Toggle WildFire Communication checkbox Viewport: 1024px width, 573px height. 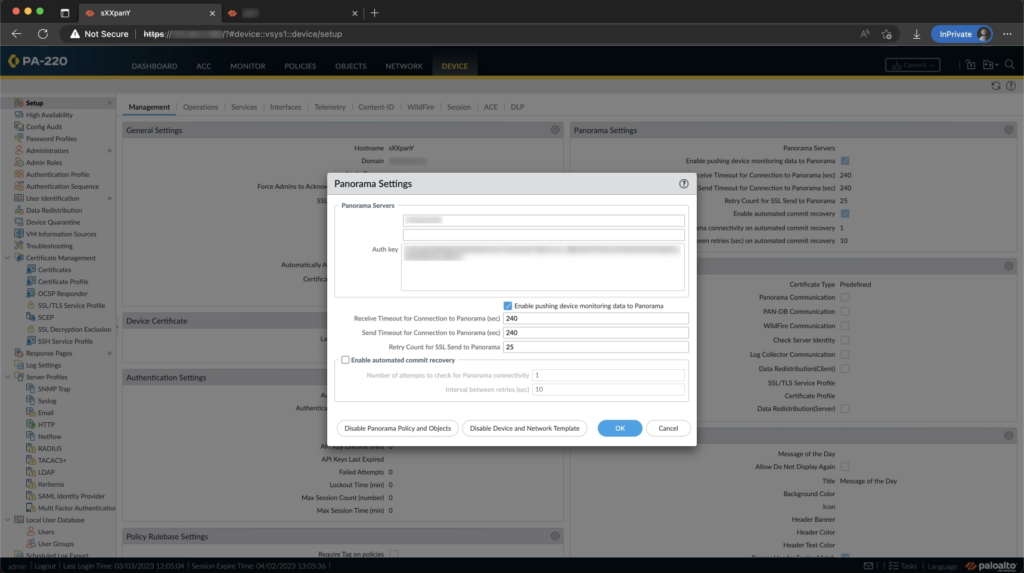point(844,326)
